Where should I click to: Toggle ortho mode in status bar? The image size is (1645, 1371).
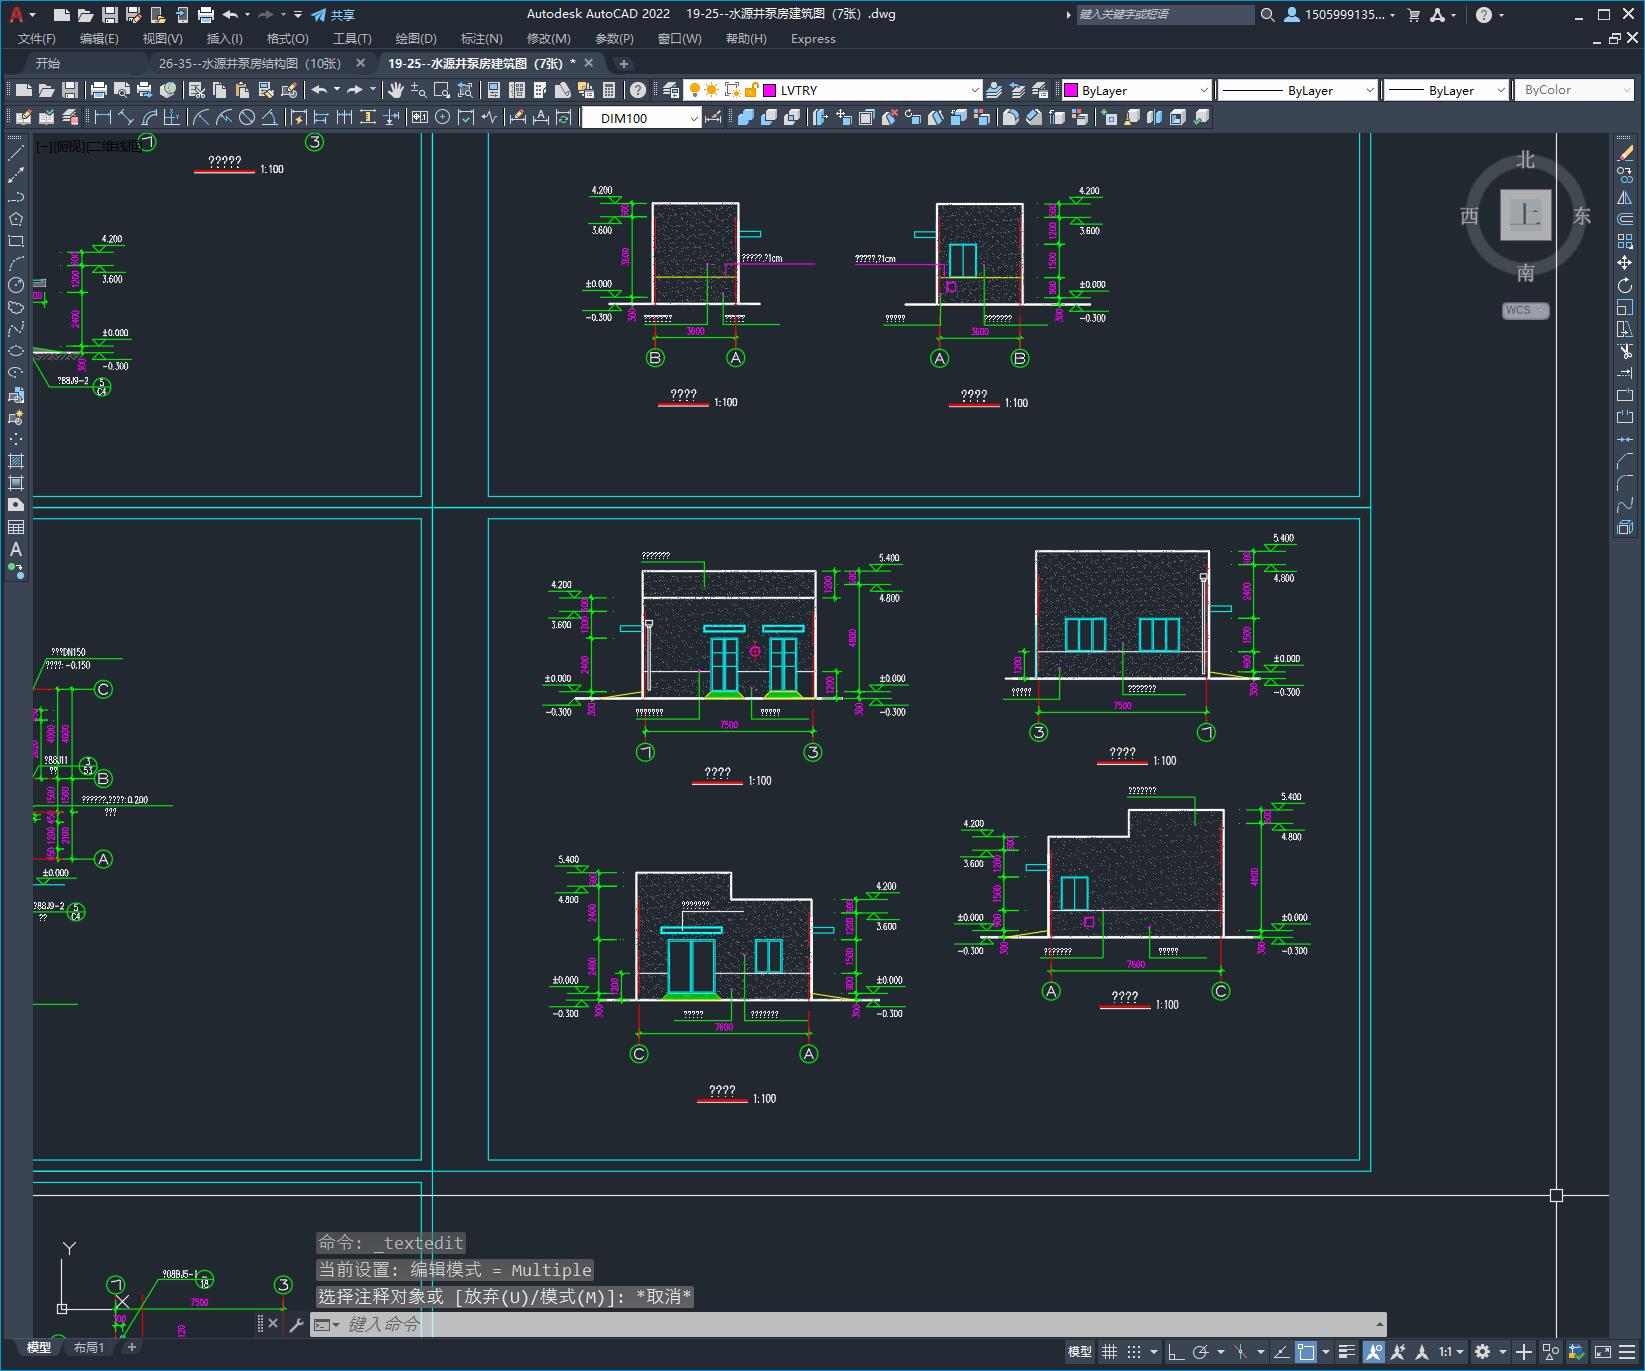(1176, 1352)
